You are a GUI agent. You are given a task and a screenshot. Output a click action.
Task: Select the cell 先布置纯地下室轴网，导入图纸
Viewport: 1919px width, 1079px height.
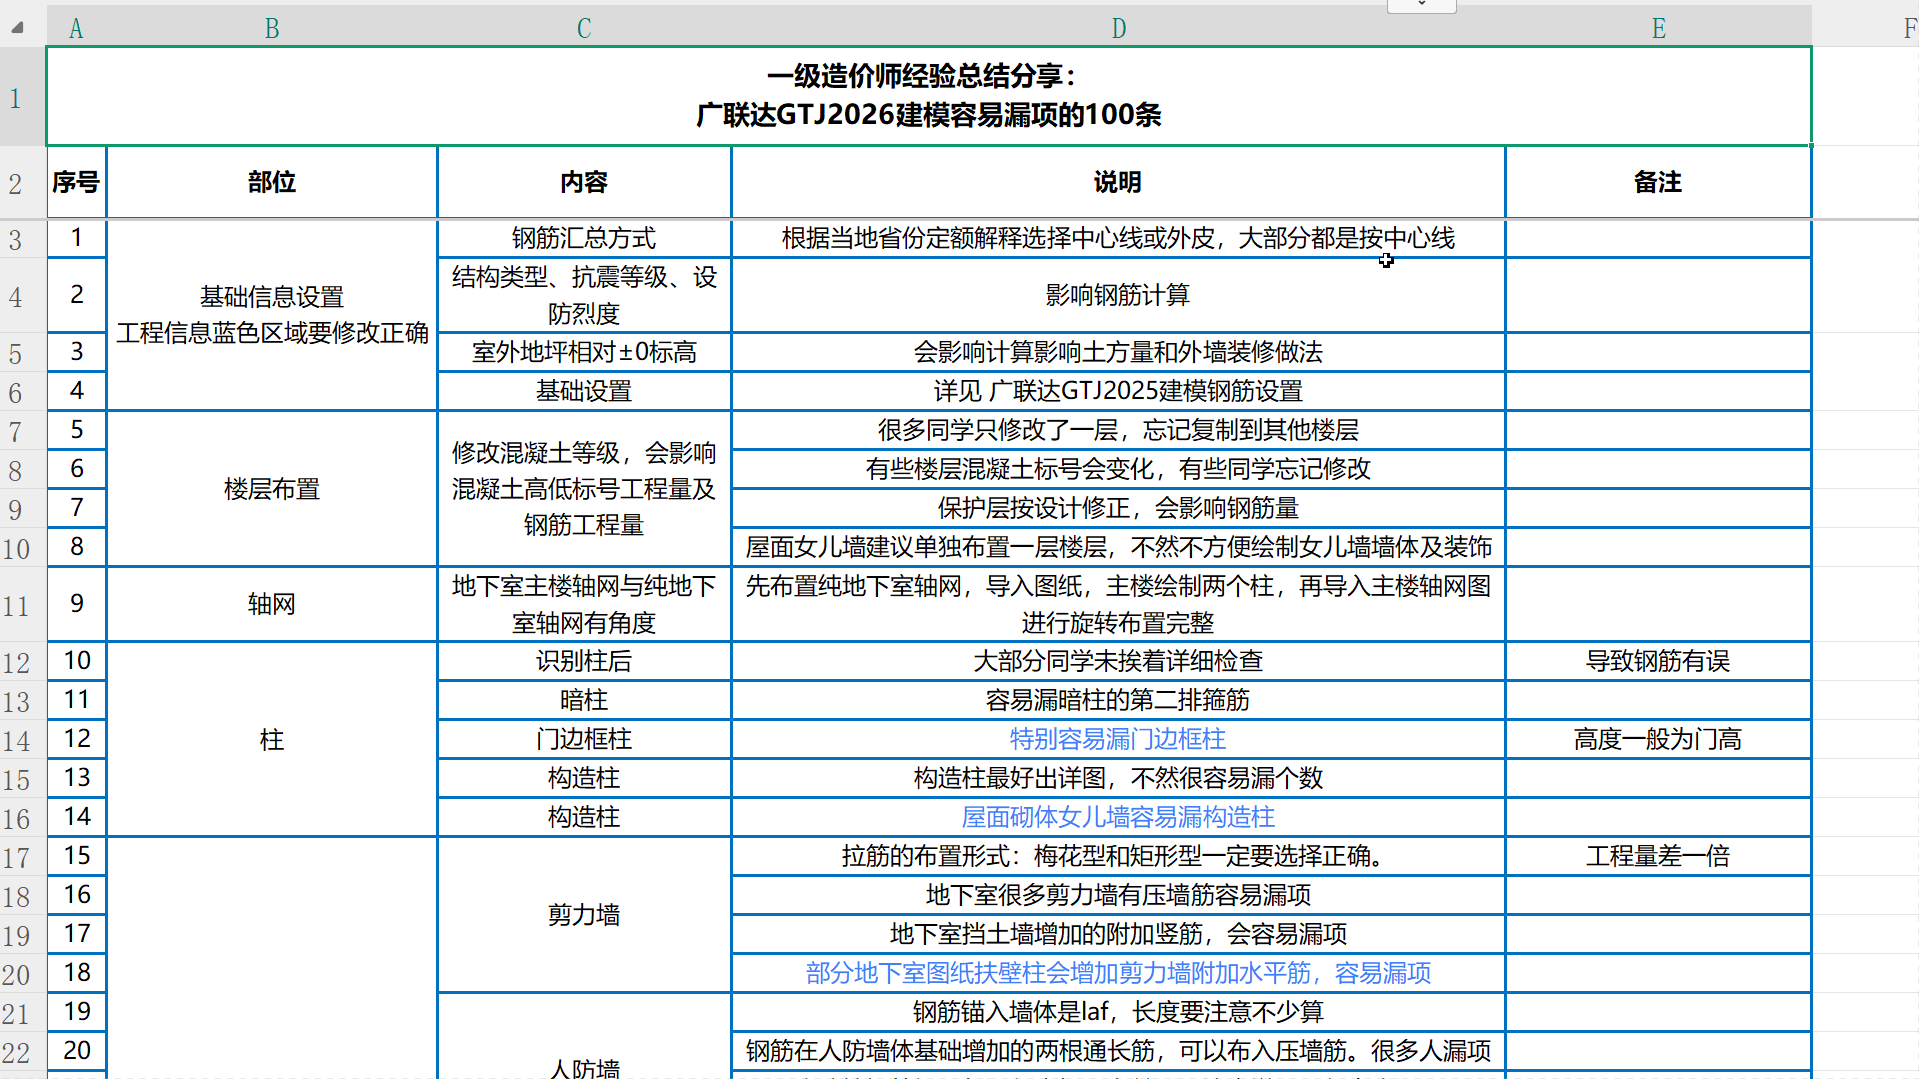[x=1118, y=604]
